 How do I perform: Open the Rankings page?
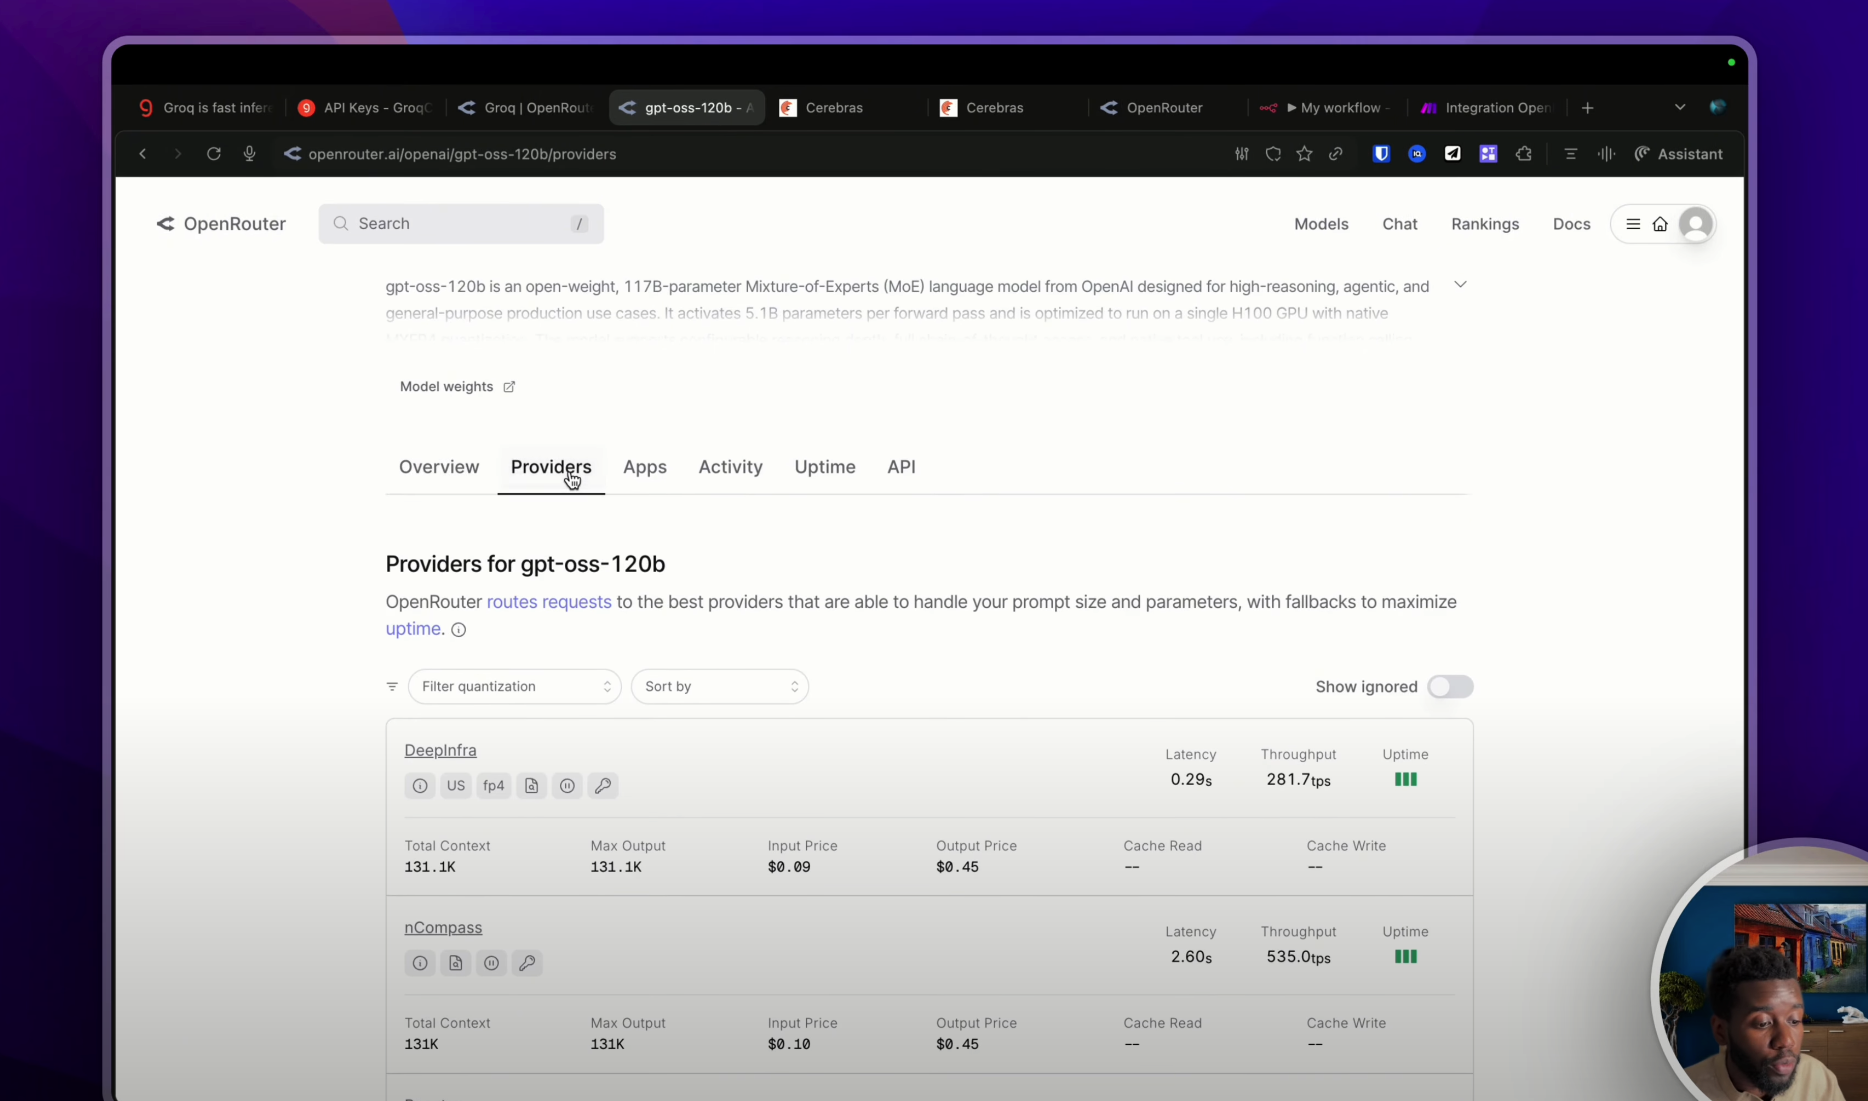[1485, 224]
